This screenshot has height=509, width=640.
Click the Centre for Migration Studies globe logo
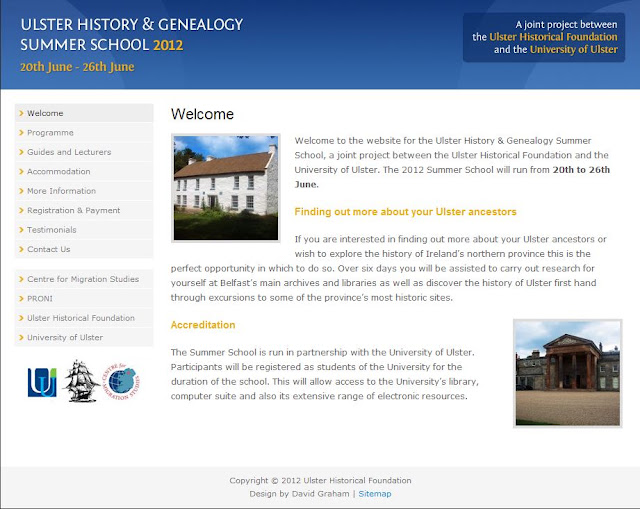click(121, 382)
